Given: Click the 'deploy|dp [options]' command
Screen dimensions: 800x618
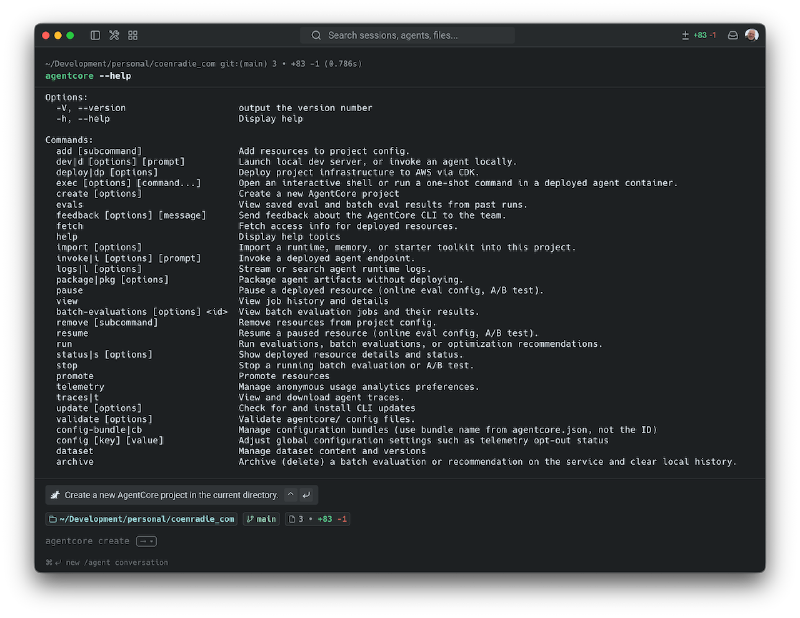Looking at the screenshot, I should tap(107, 172).
